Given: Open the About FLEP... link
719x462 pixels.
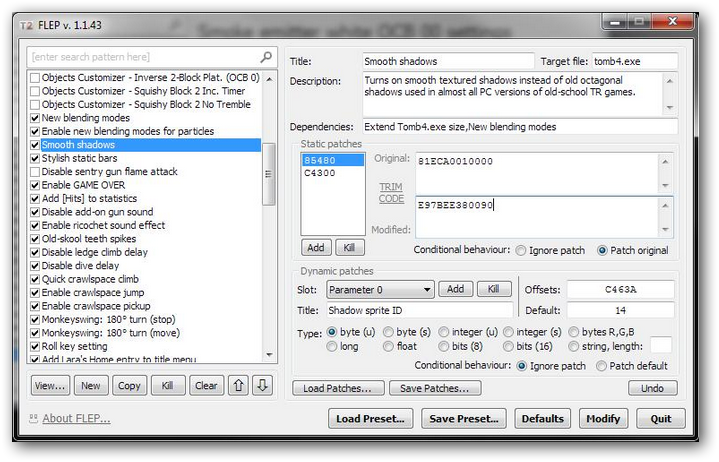Looking at the screenshot, I should coord(76,418).
